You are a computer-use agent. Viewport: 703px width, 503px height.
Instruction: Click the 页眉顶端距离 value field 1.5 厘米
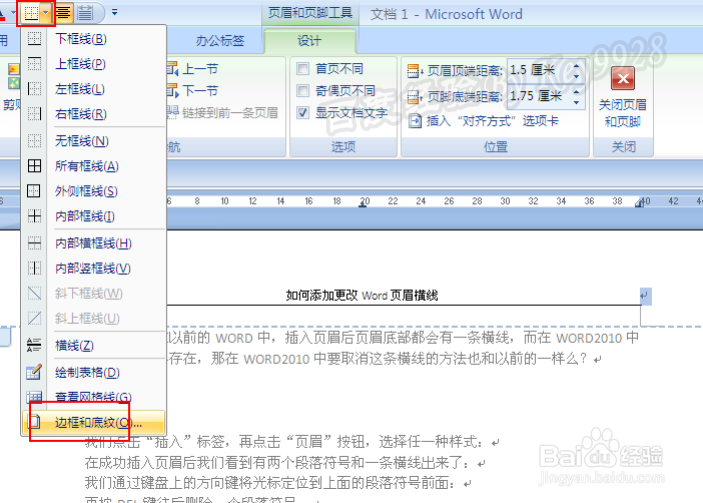[x=538, y=70]
